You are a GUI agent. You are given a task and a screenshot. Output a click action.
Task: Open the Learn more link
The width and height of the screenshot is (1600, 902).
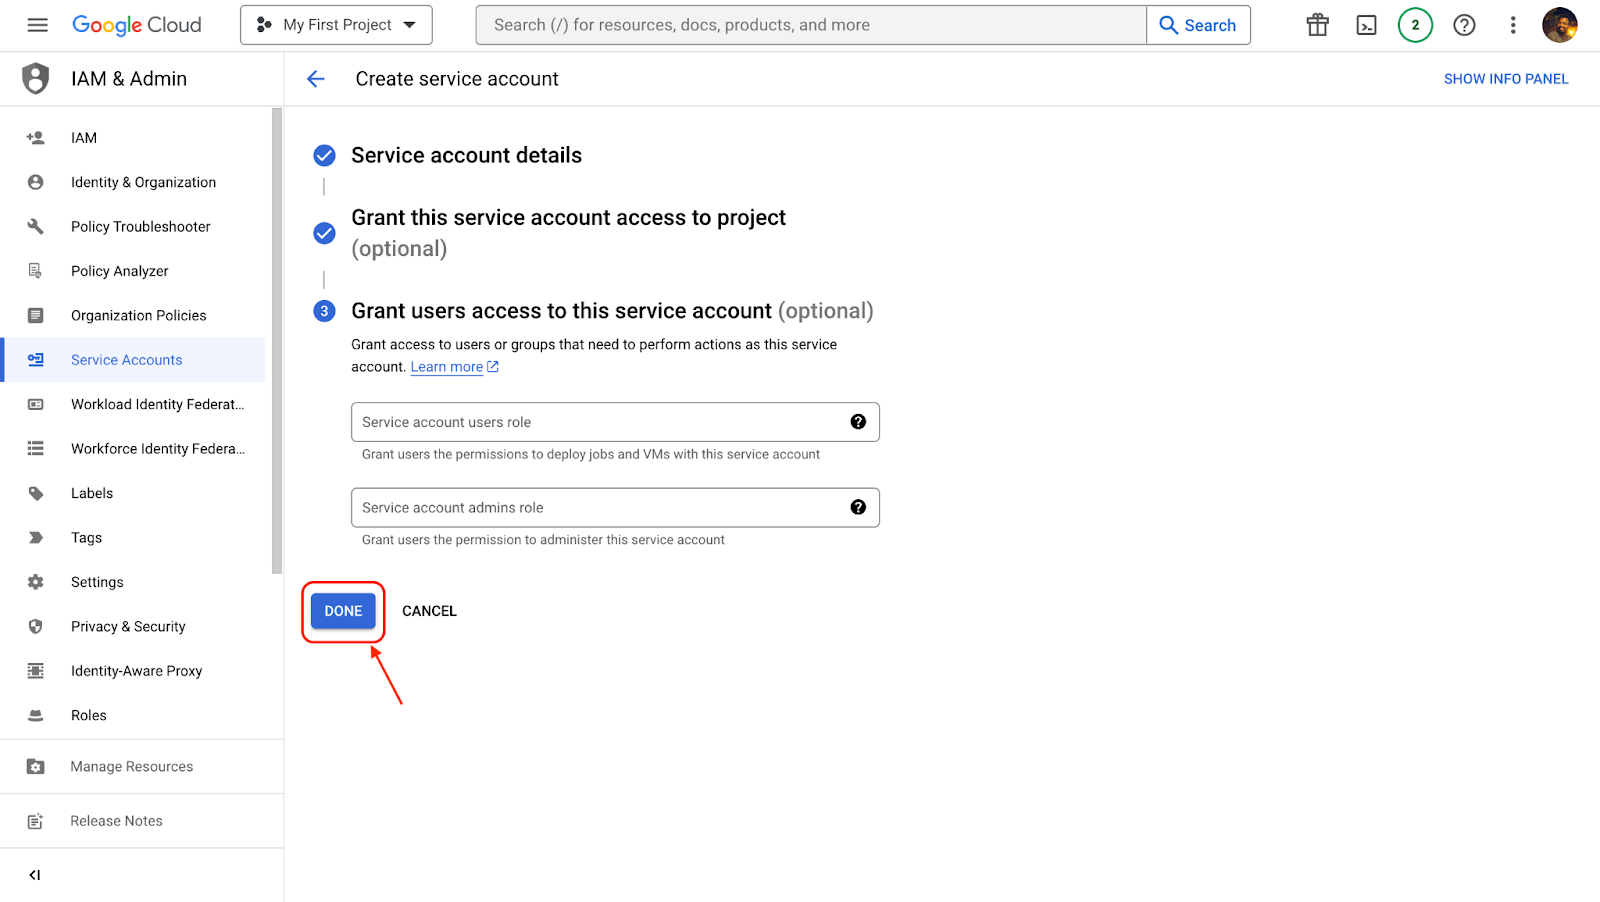446,367
